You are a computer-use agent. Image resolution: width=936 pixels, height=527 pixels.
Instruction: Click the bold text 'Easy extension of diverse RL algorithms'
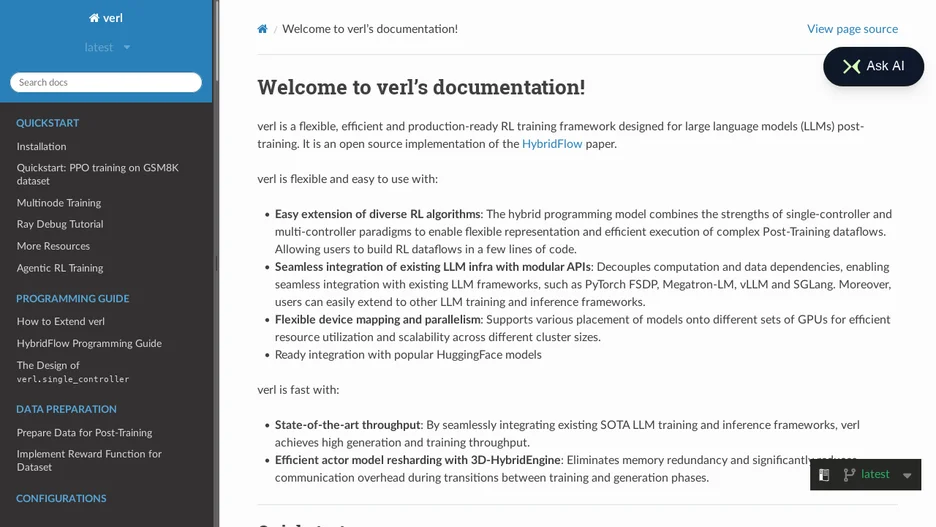pyautogui.click(x=377, y=214)
